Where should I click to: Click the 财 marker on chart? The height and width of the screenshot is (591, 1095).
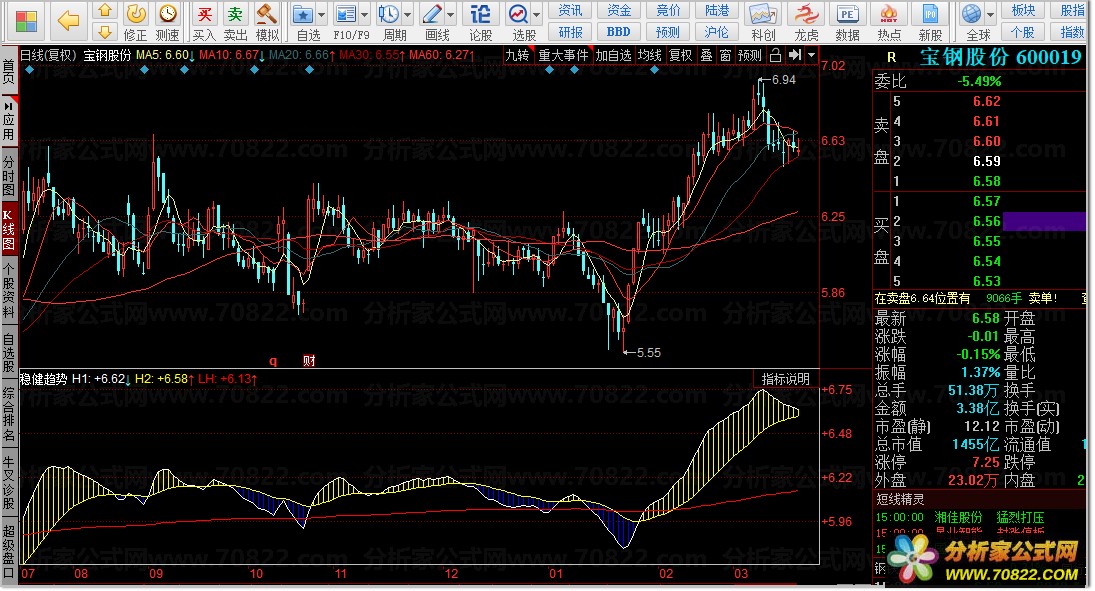coord(309,360)
